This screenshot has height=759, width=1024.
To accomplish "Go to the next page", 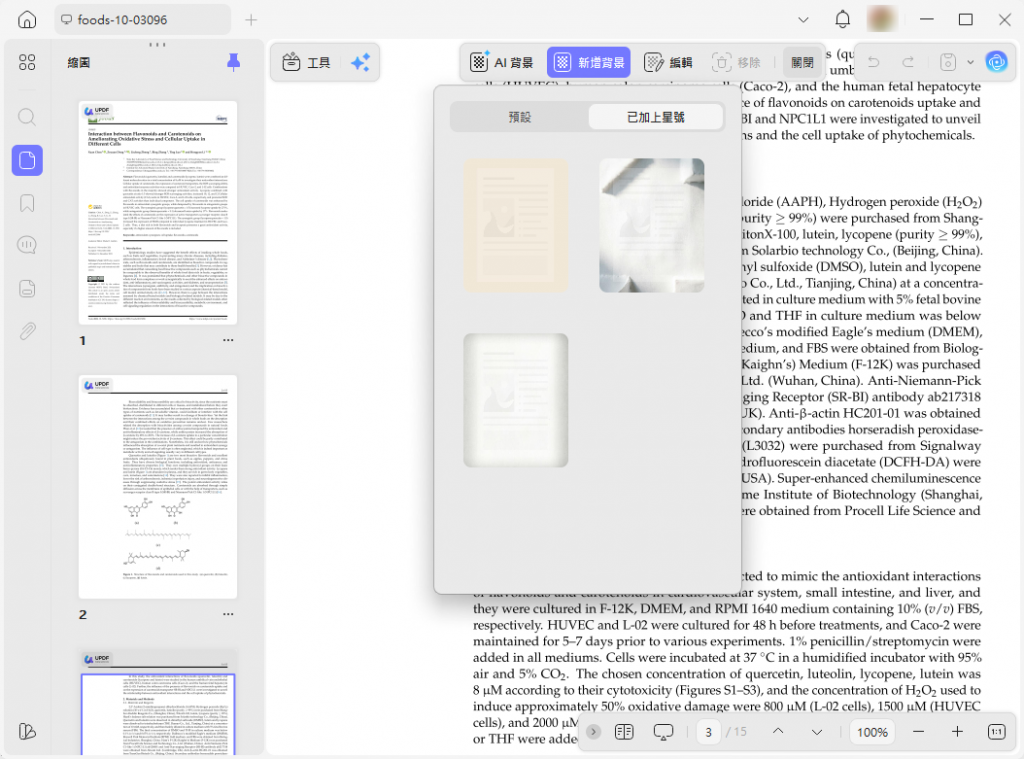I will click(816, 732).
